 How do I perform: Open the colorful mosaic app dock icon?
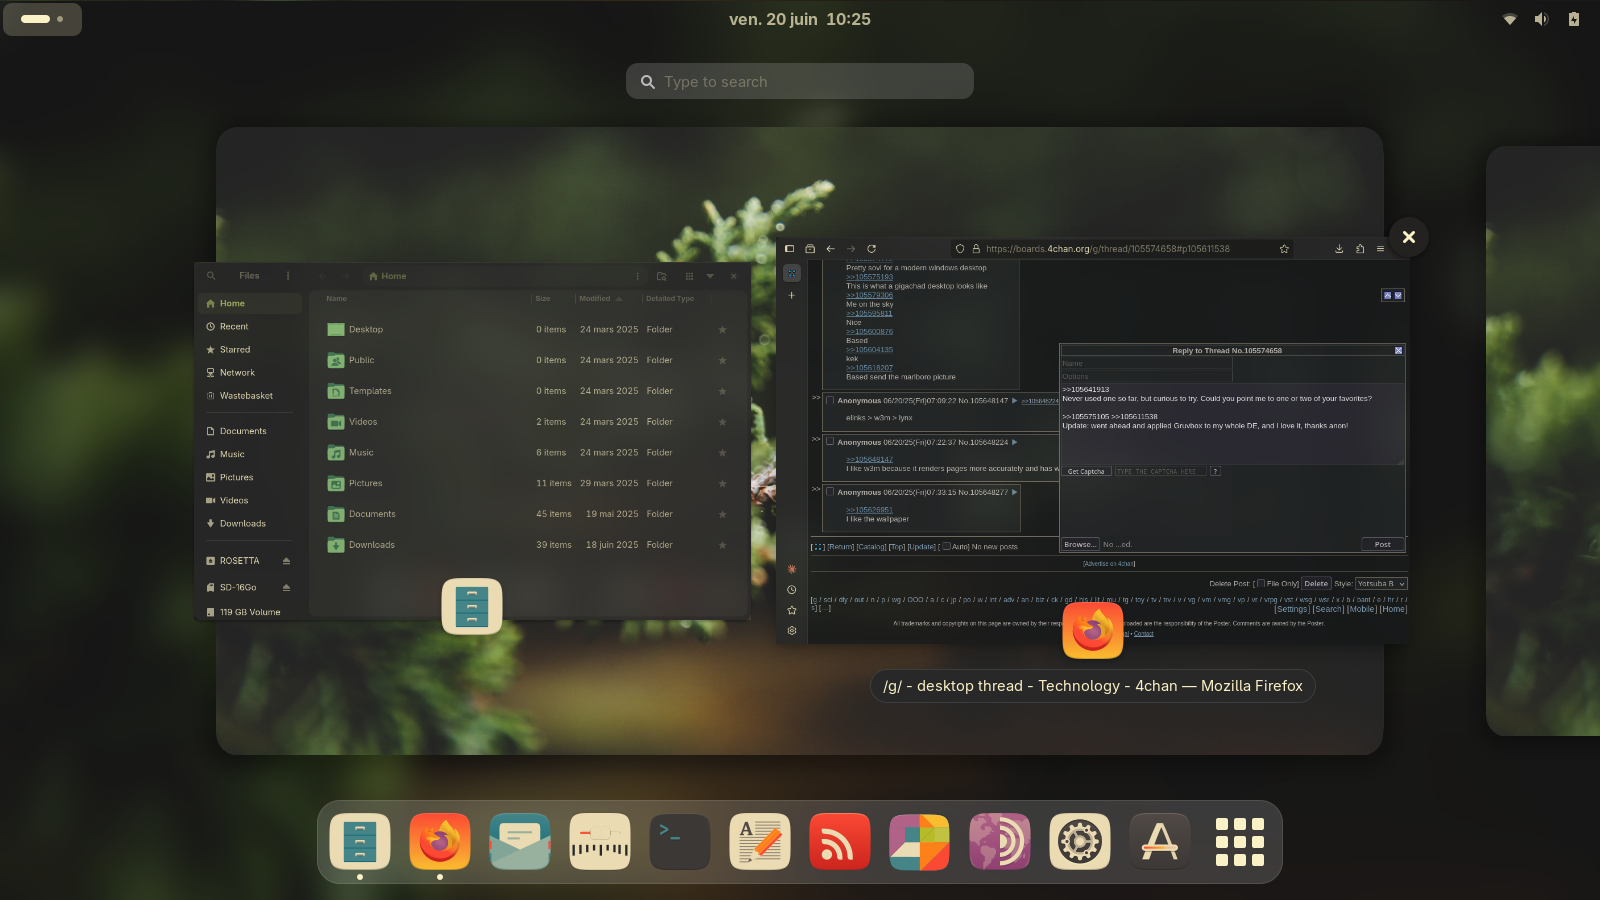(920, 841)
